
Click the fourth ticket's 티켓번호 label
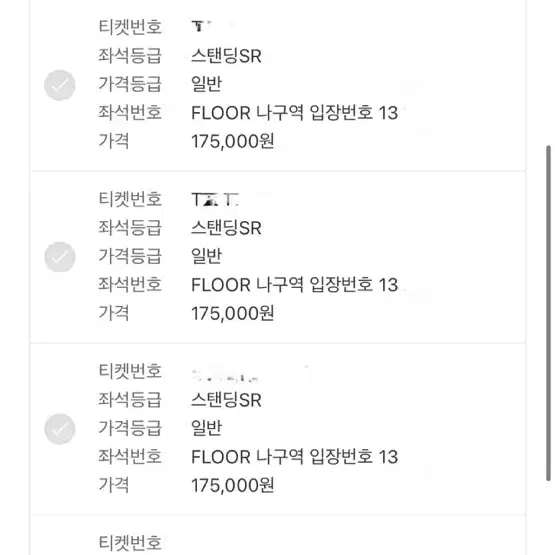click(130, 543)
